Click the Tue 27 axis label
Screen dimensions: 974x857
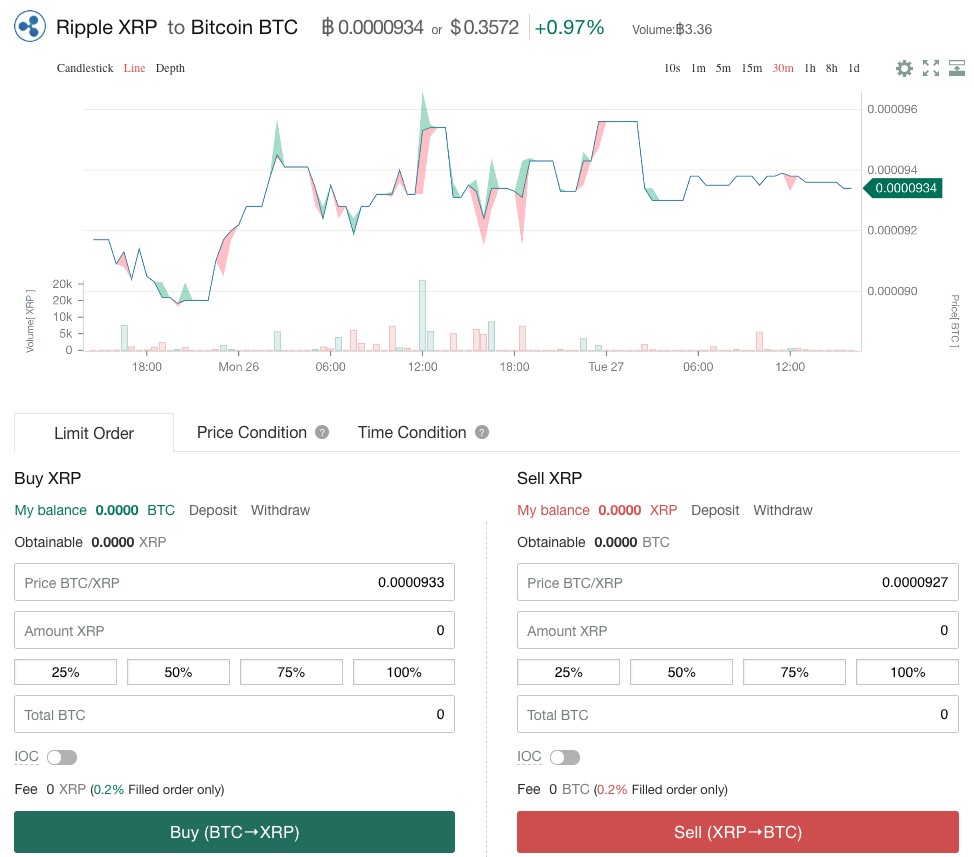pos(606,367)
